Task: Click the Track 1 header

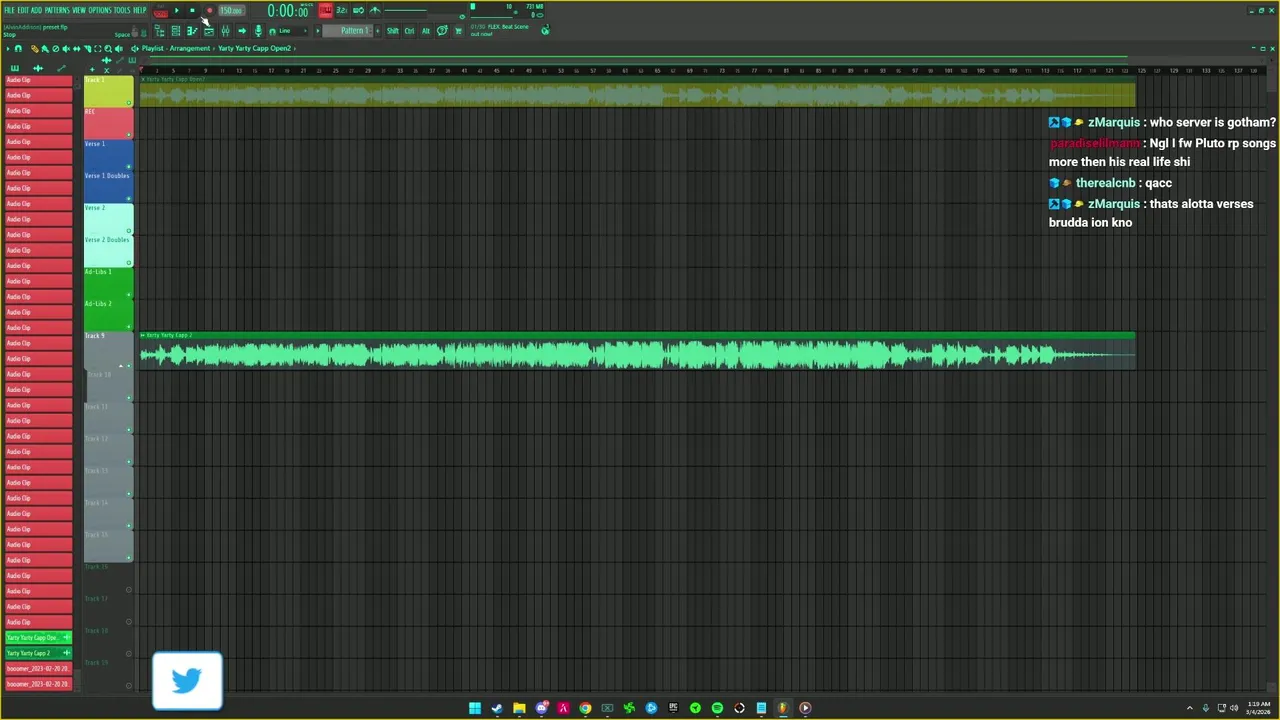Action: pyautogui.click(x=108, y=91)
